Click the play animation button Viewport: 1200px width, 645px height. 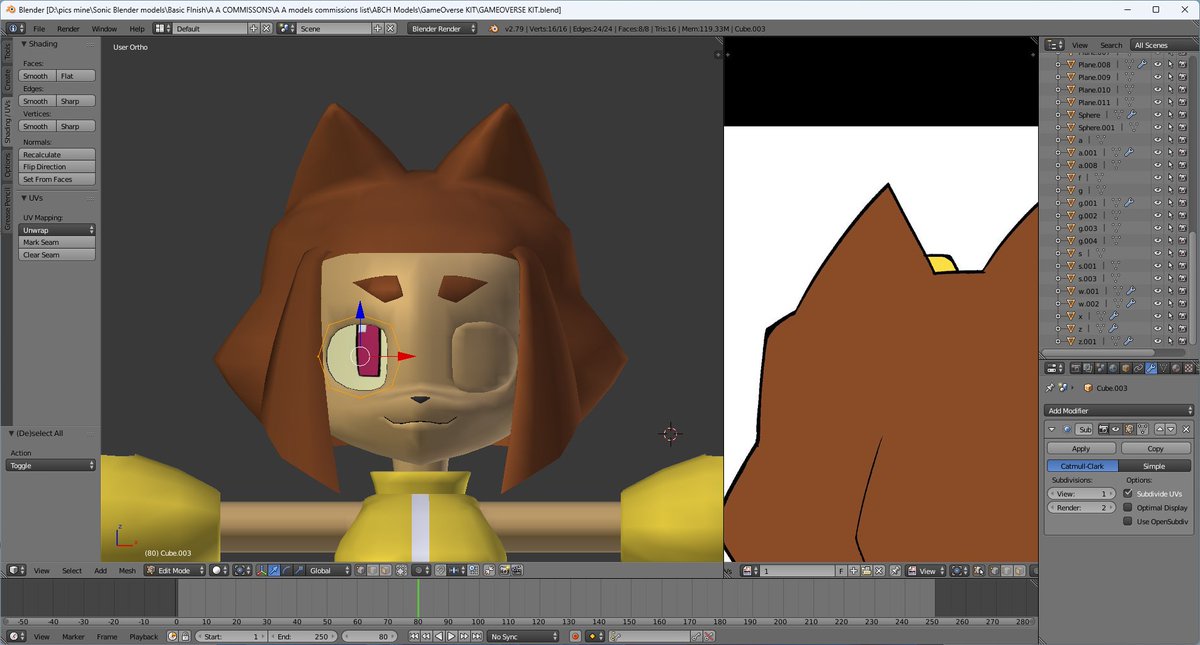tap(451, 636)
